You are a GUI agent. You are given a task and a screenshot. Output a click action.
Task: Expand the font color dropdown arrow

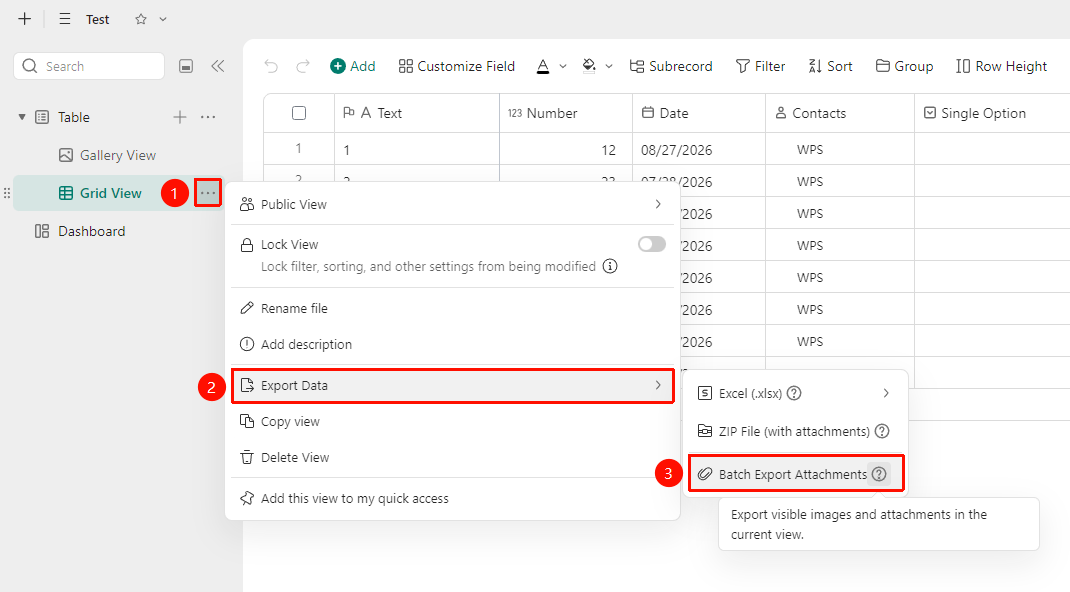coord(563,66)
